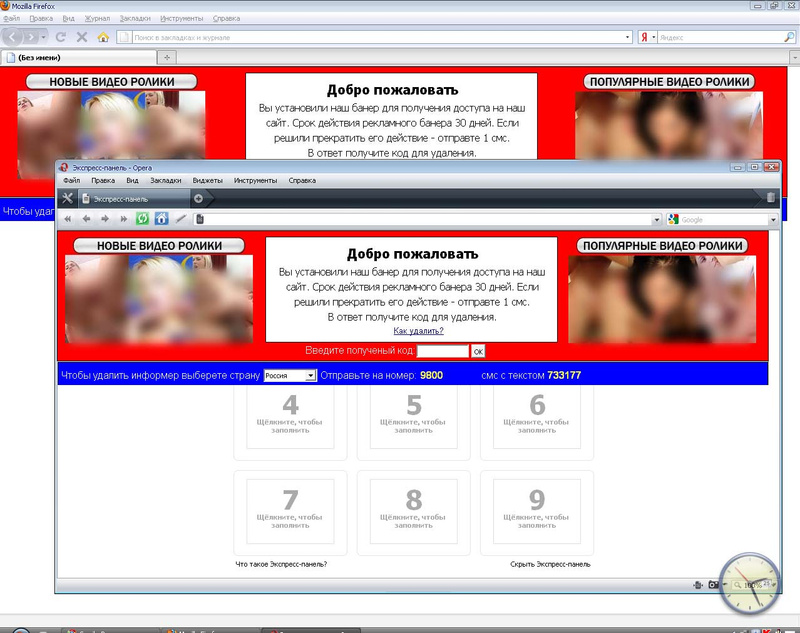Expand the Firefox address bar dropdown arrow
Image resolution: width=800 pixels, height=633 pixels.
(628, 37)
